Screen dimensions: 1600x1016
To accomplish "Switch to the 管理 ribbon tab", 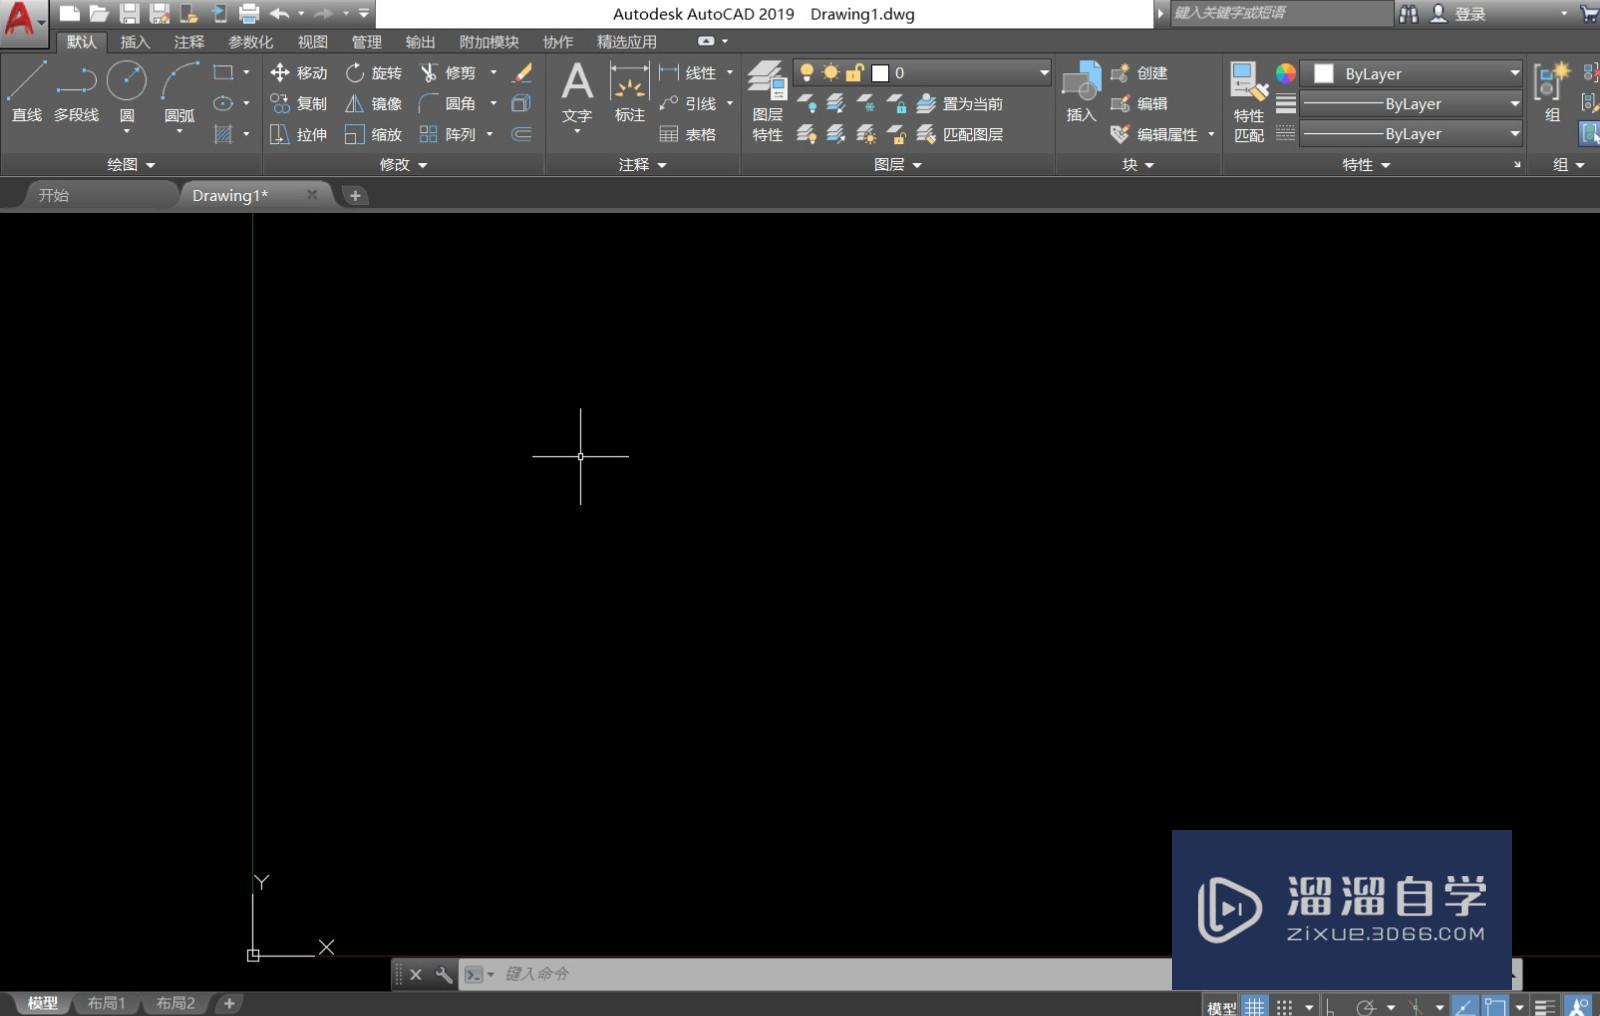I will pyautogui.click(x=366, y=41).
